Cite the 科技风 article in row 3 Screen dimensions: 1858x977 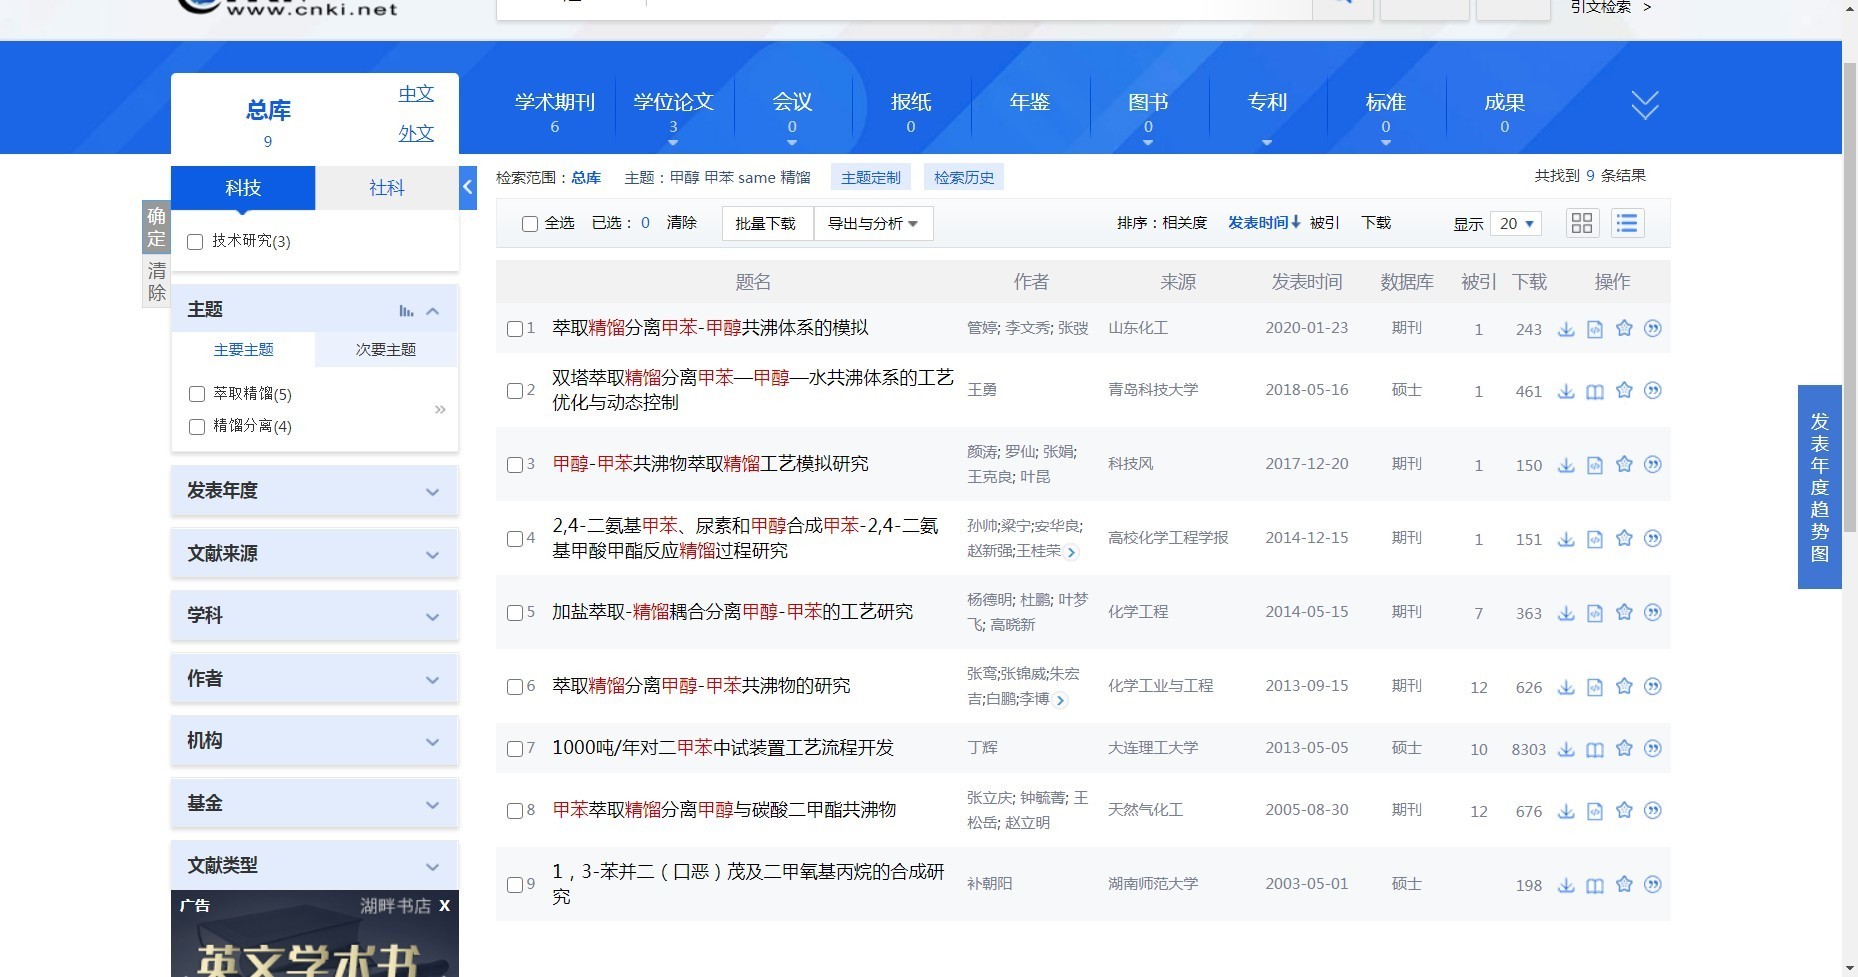coord(1653,464)
